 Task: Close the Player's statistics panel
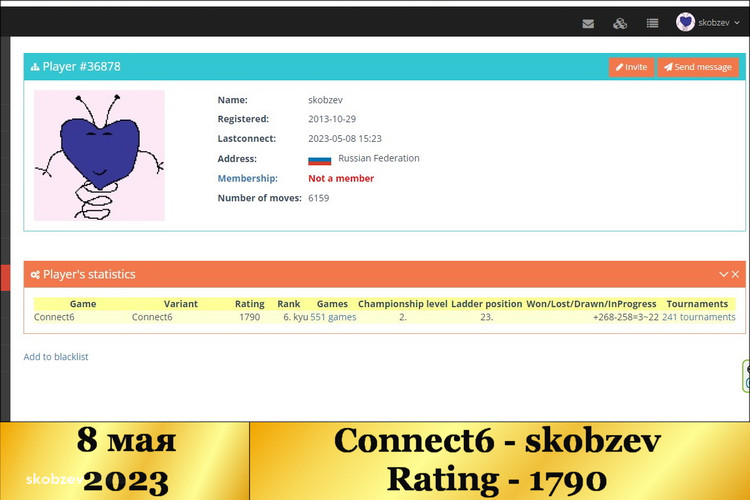pos(735,274)
